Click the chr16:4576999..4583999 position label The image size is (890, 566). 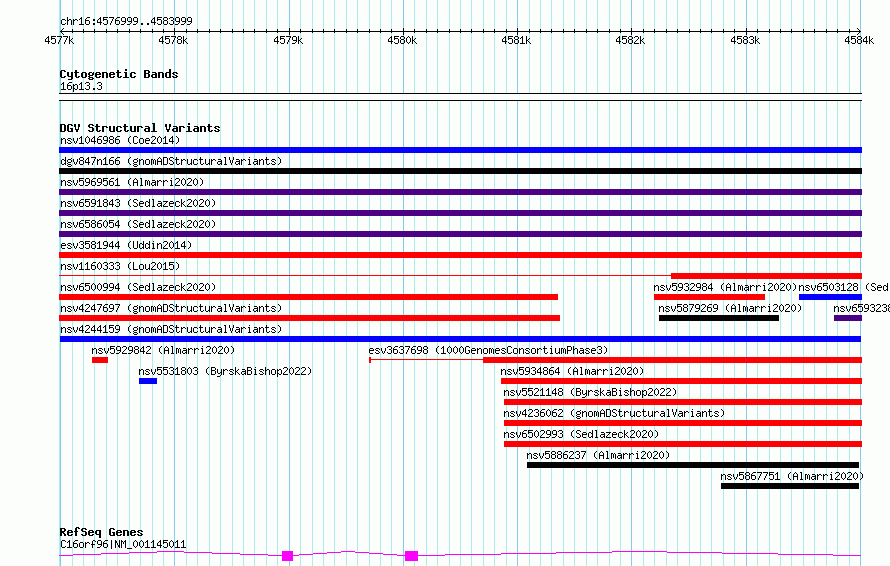point(126,21)
